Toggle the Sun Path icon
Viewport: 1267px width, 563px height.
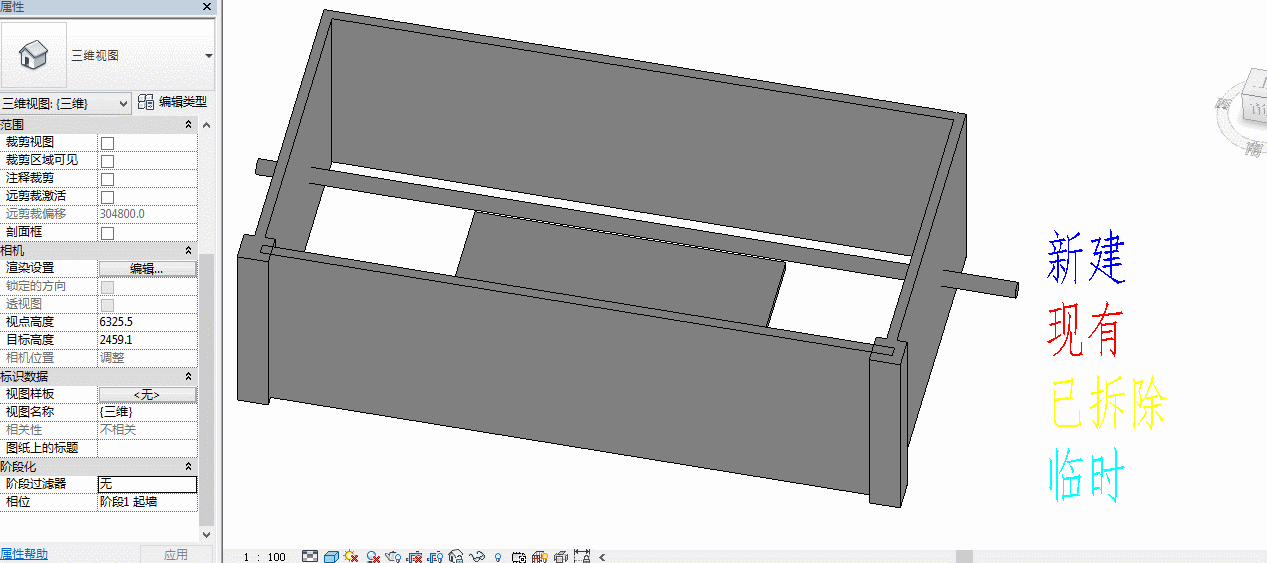[x=351, y=556]
